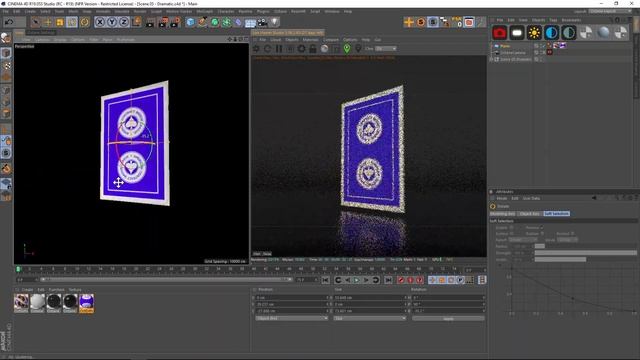Select the Plane object in Object Manager
640x360 pixels.
[505, 46]
